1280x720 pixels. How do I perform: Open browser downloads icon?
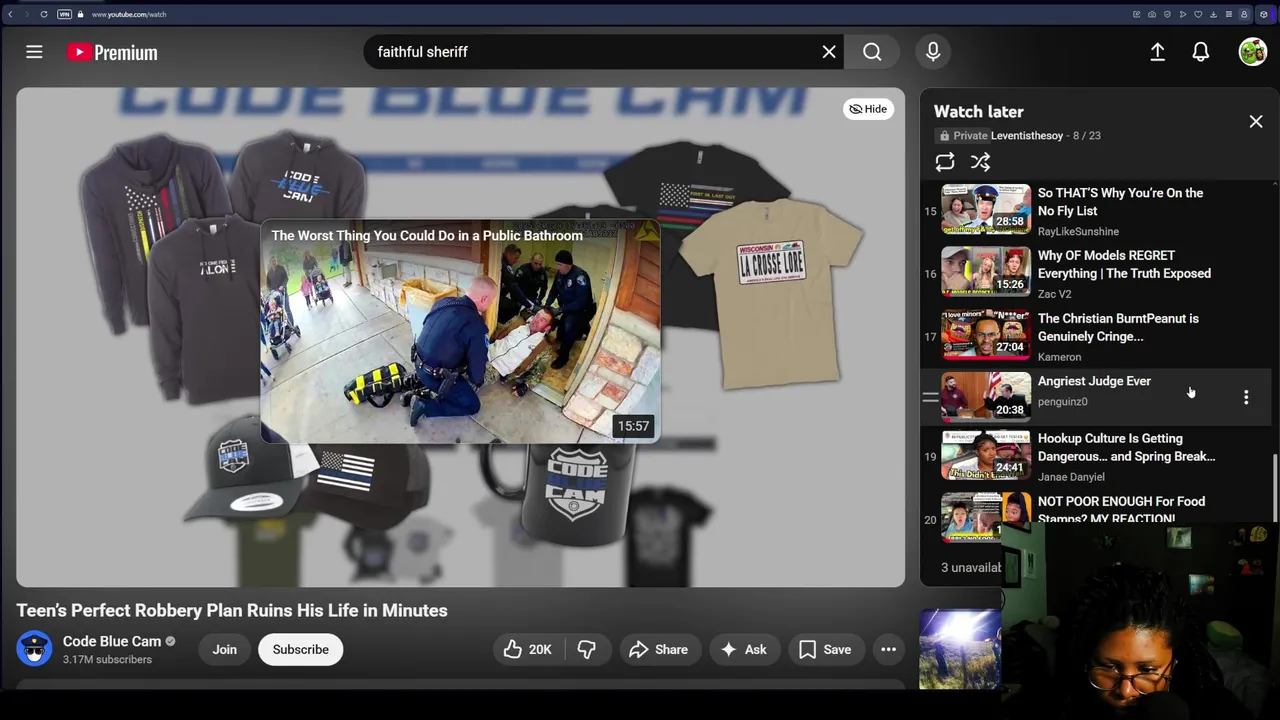pos(1213,14)
